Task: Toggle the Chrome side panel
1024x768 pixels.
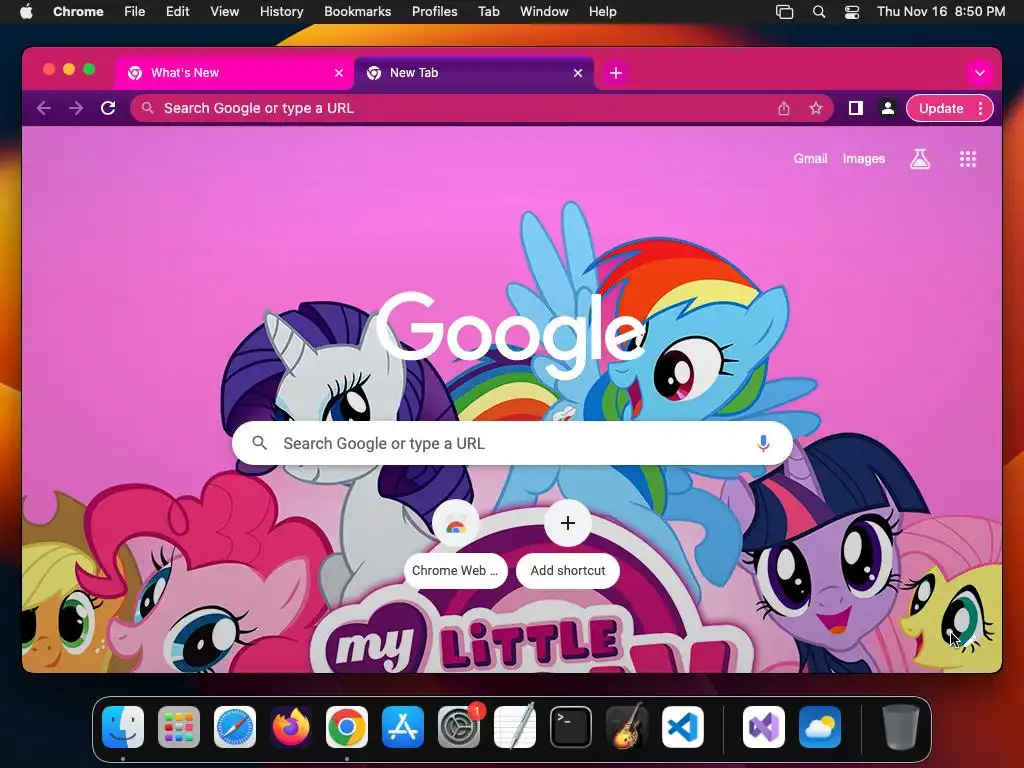Action: (x=856, y=108)
